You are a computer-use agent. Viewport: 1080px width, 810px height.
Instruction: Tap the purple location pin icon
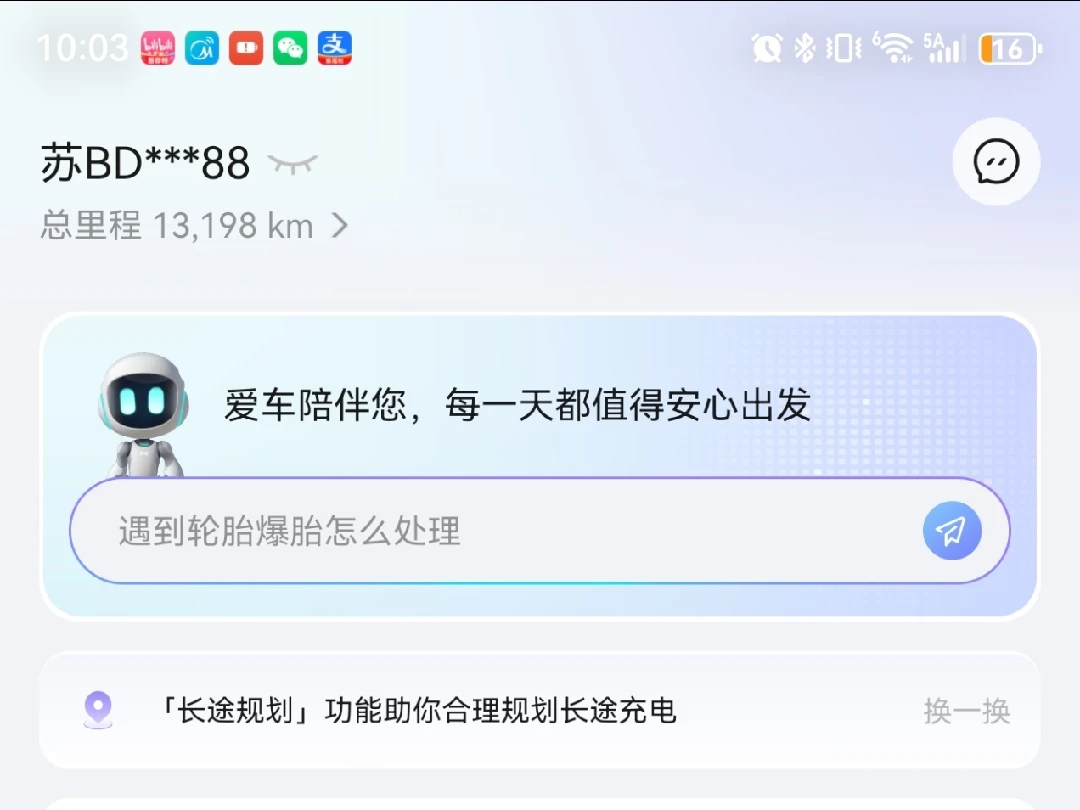point(98,710)
